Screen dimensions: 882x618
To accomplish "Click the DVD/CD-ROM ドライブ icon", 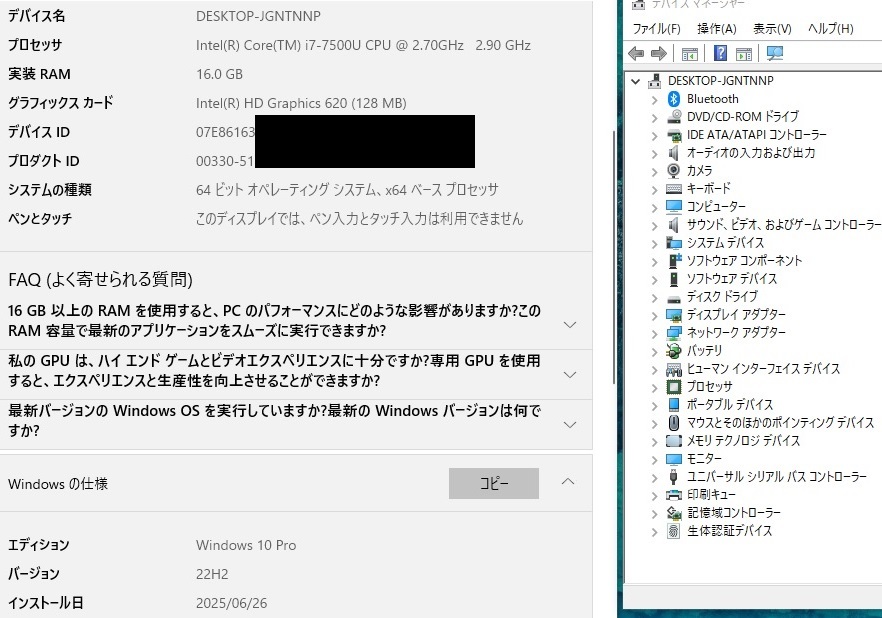I will click(674, 117).
